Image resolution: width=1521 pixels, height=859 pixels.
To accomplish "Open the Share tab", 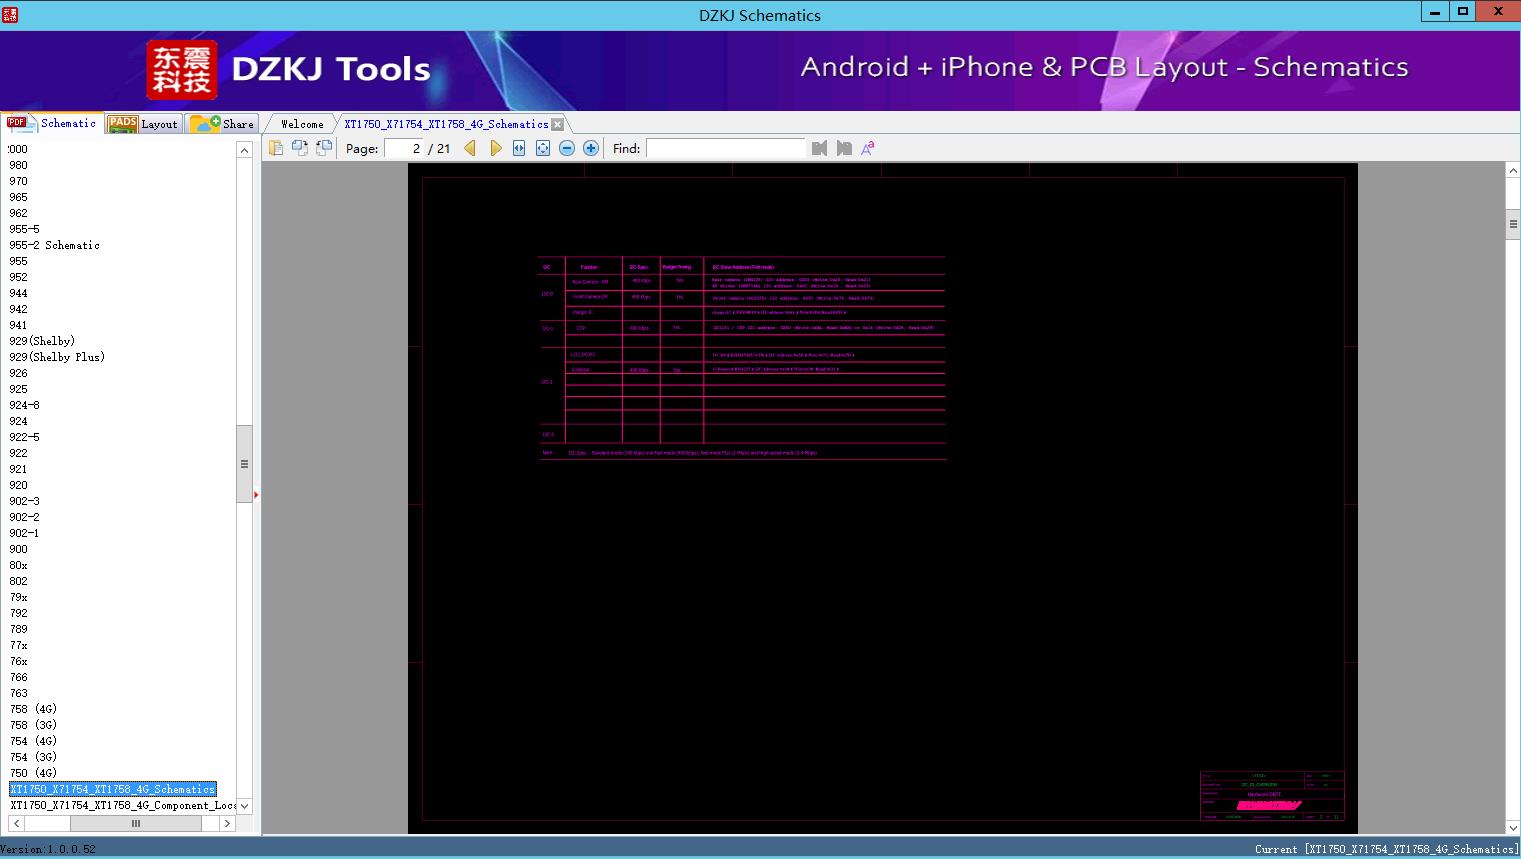I will point(223,124).
